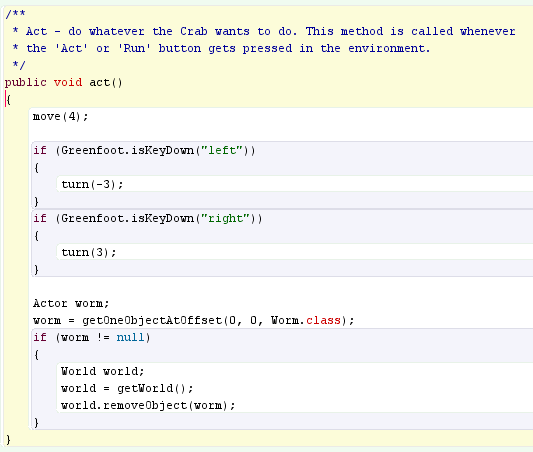Click the '/**' comment opening line
Viewport: 533px width, 452px height.
click(x=16, y=14)
